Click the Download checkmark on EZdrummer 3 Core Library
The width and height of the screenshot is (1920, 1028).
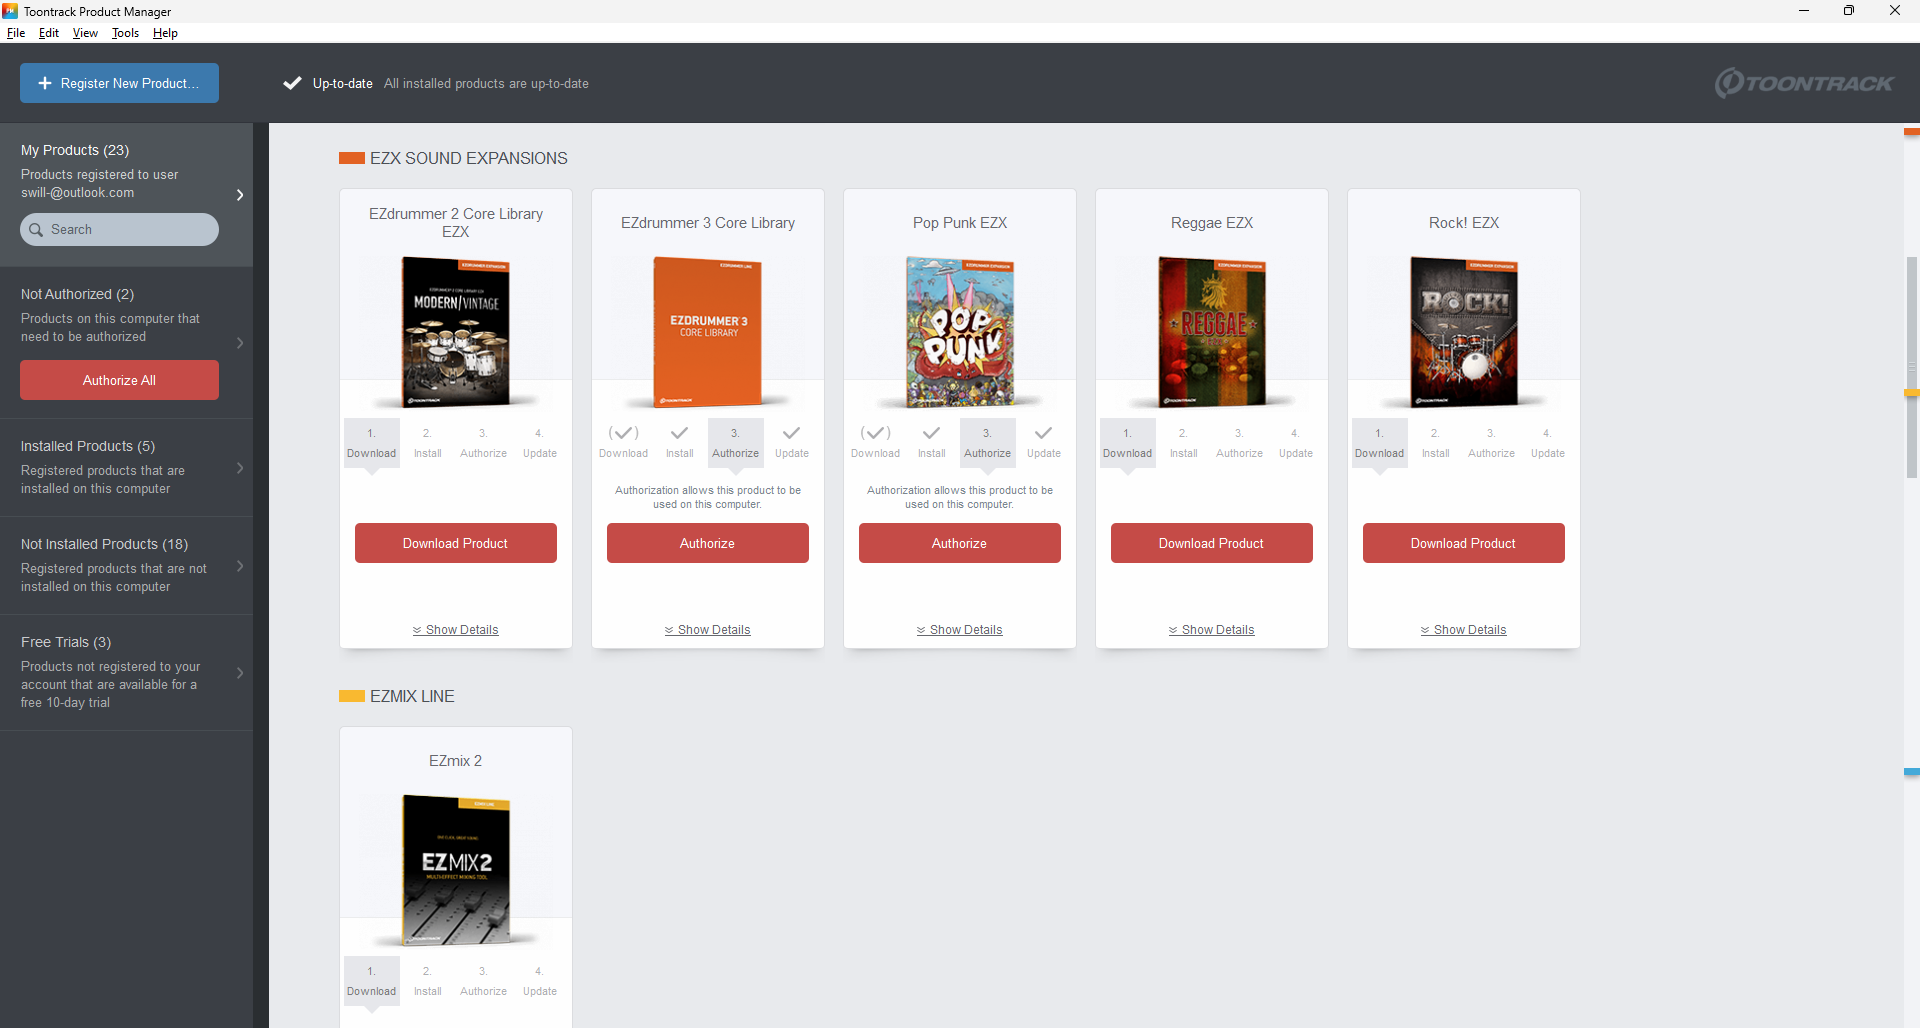coord(623,434)
